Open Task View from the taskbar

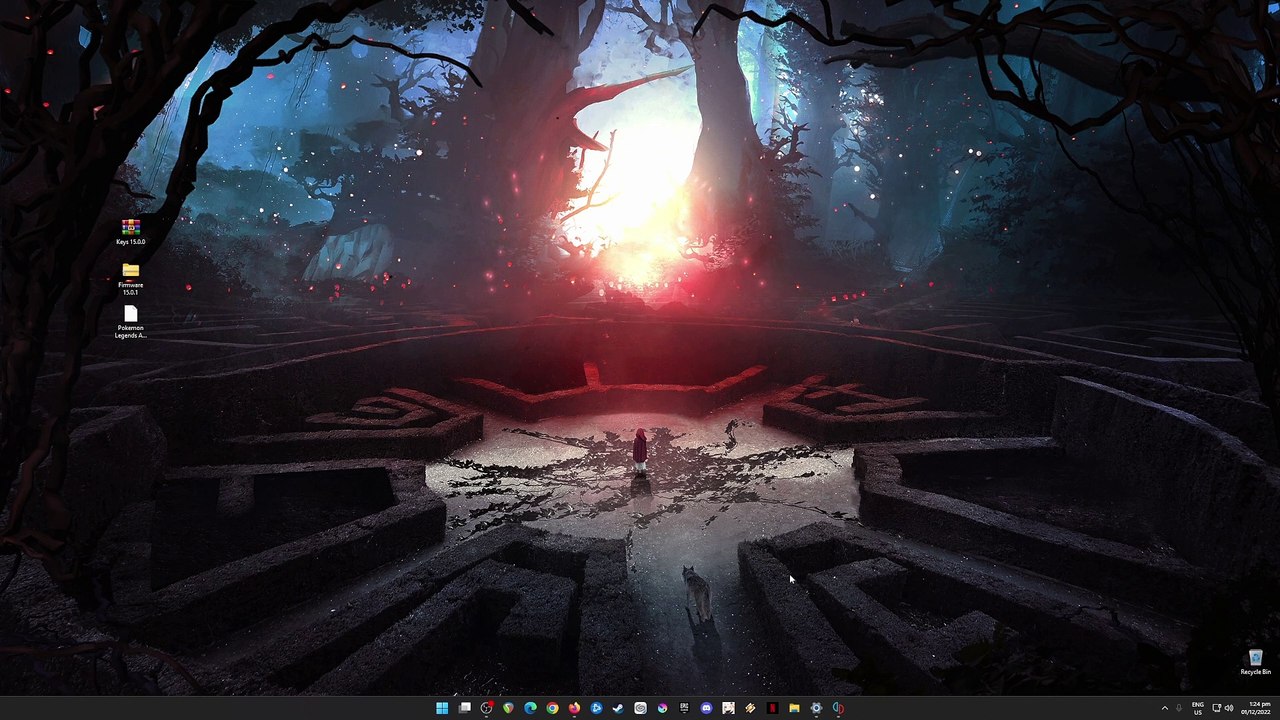point(464,708)
